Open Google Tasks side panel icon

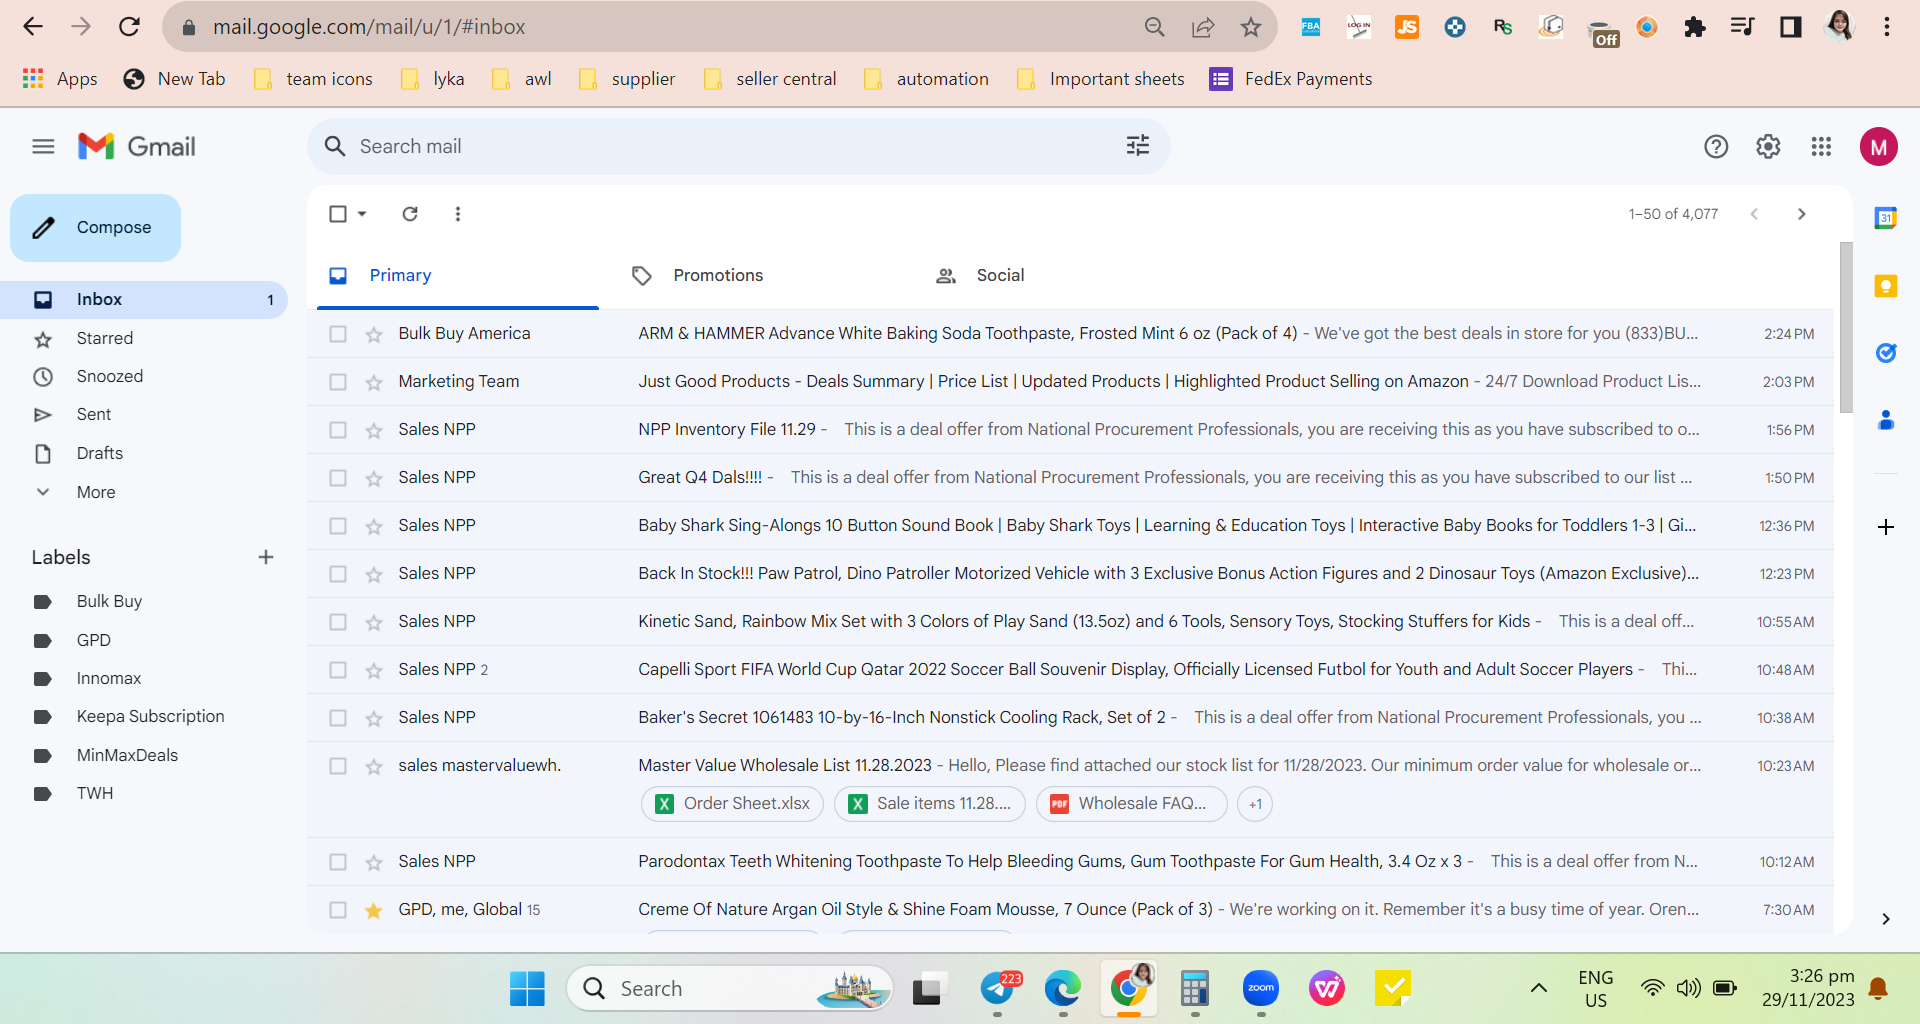point(1886,353)
